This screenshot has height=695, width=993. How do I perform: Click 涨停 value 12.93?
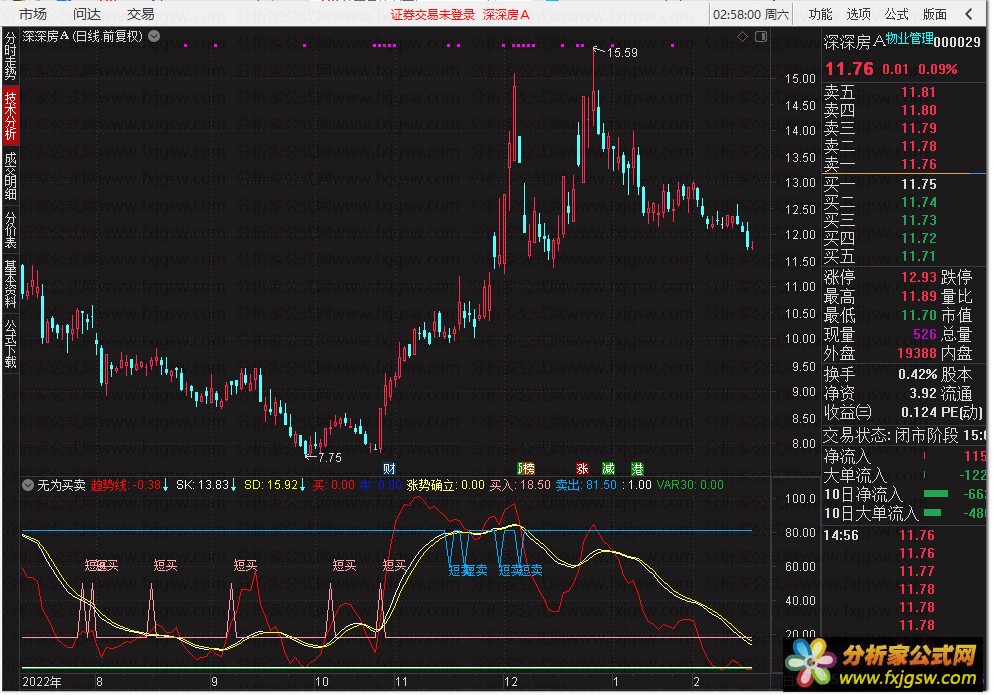(918, 277)
